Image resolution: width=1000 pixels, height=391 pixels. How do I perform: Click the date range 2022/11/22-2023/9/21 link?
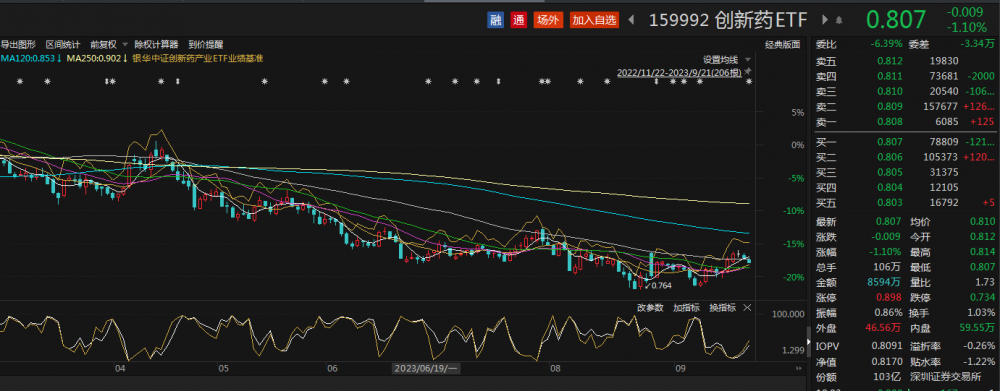[x=679, y=73]
